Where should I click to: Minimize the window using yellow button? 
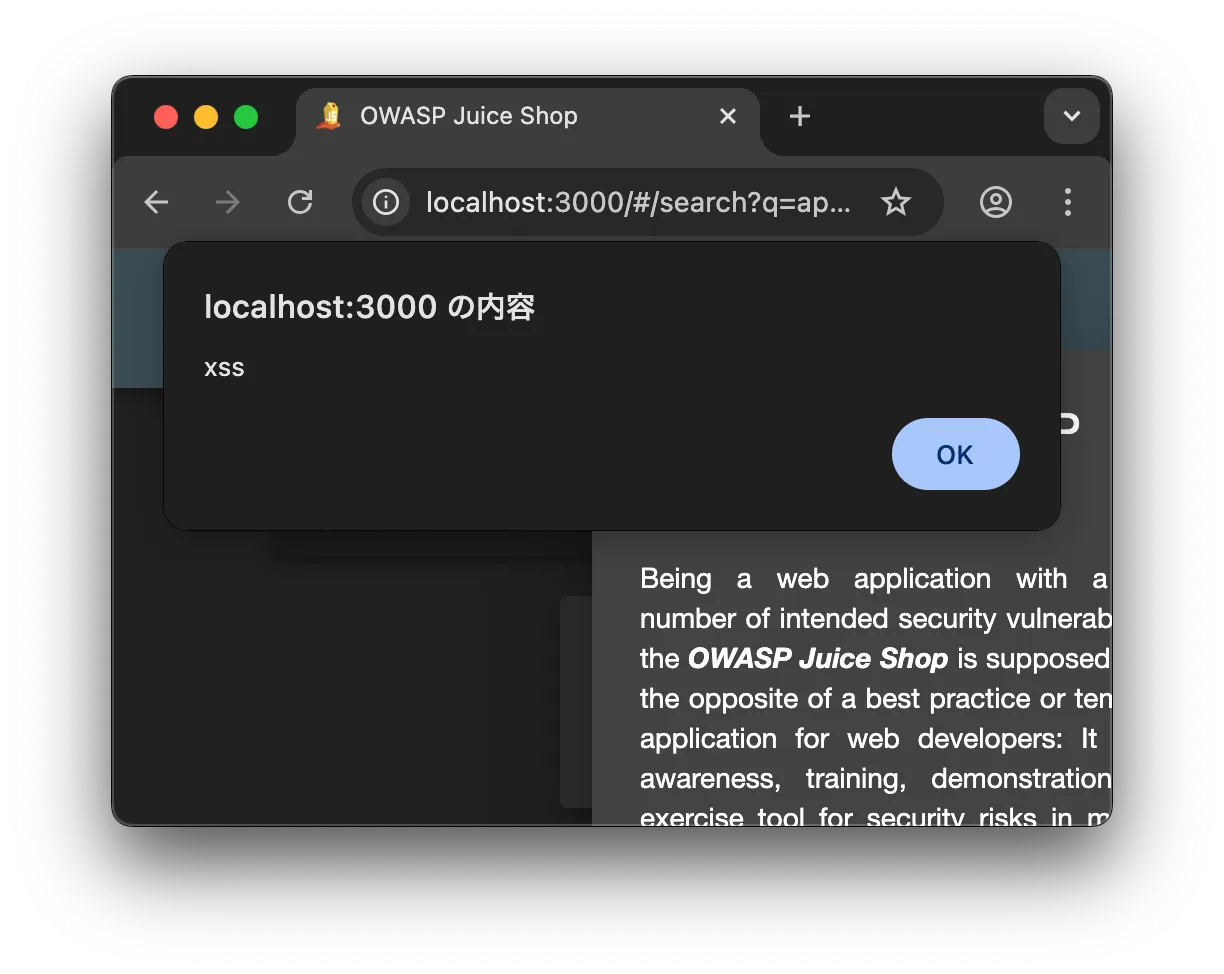pos(206,117)
